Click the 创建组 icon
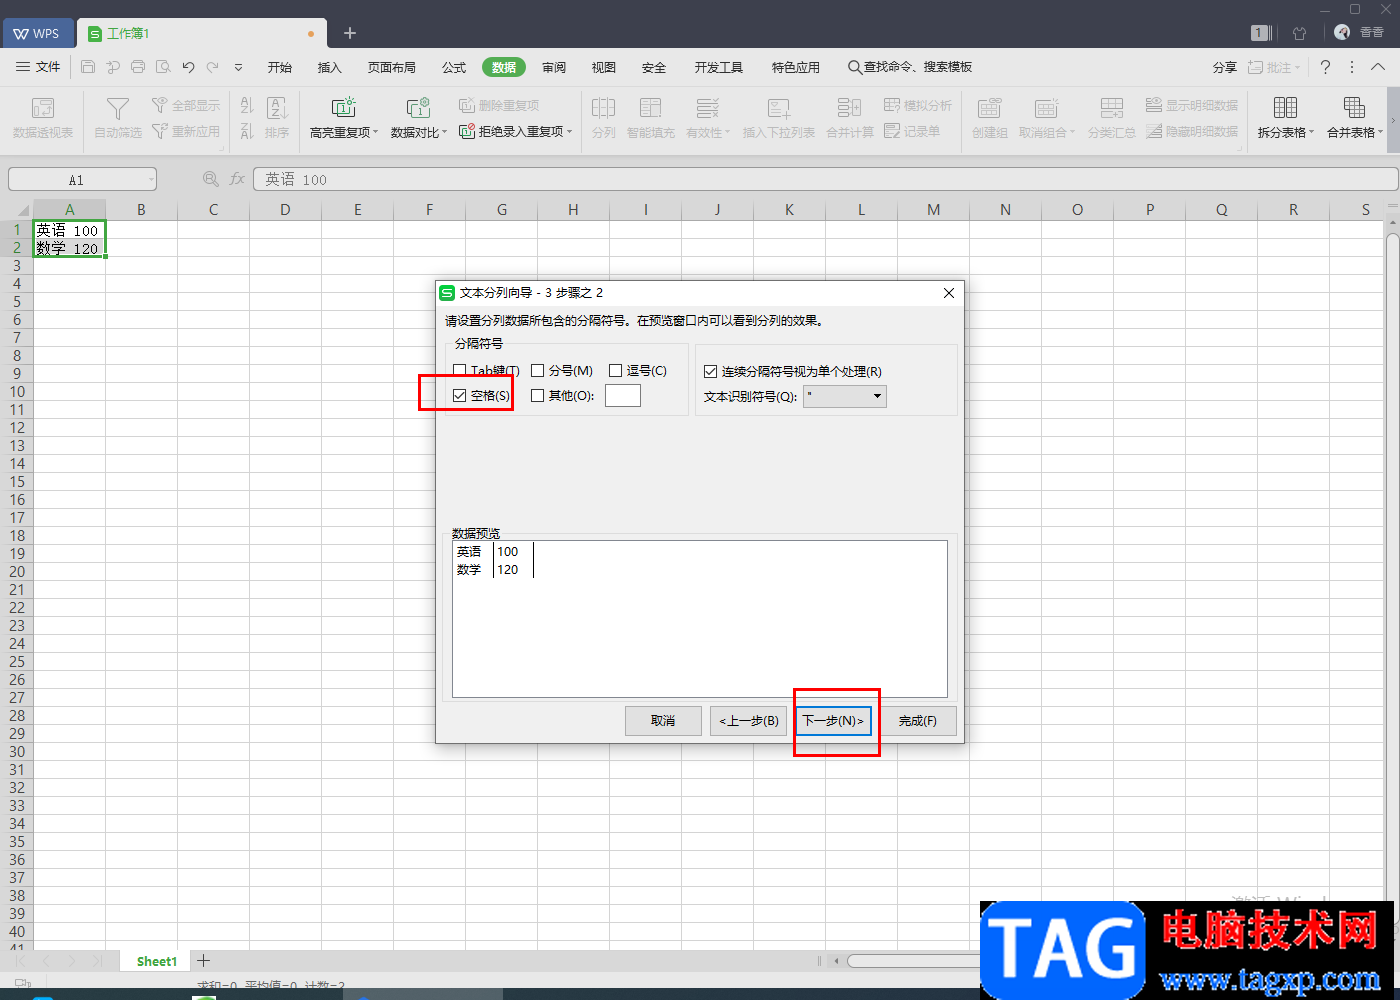Image resolution: width=1400 pixels, height=1000 pixels. coord(989,108)
